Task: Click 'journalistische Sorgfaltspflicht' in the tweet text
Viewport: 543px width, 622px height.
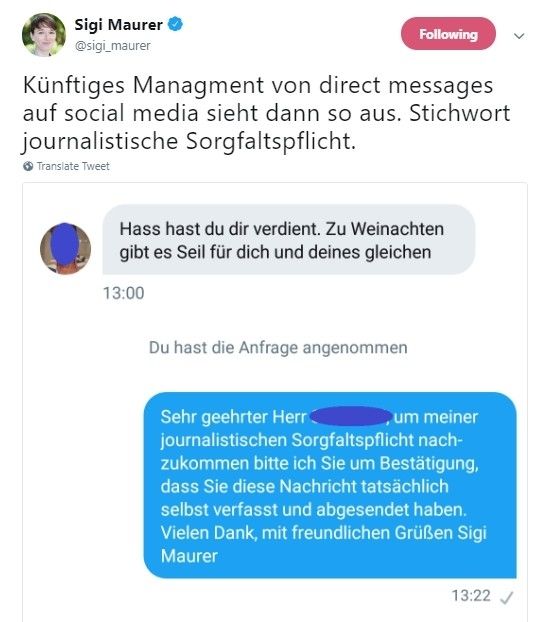Action: click(x=187, y=141)
